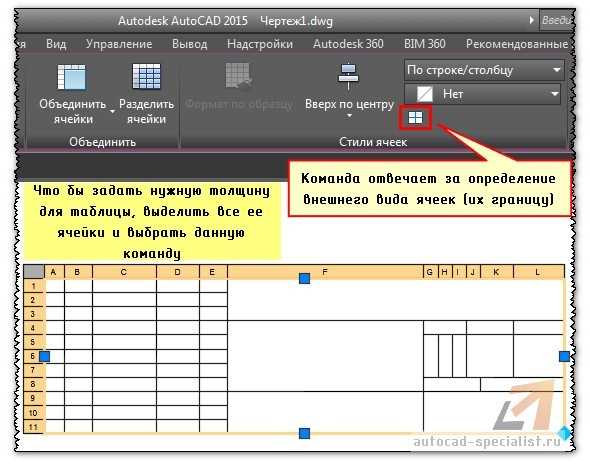This screenshot has width=591, height=461.
Task: Click the Match format (Формат по образцу) icon
Action: pyautogui.click(x=239, y=76)
